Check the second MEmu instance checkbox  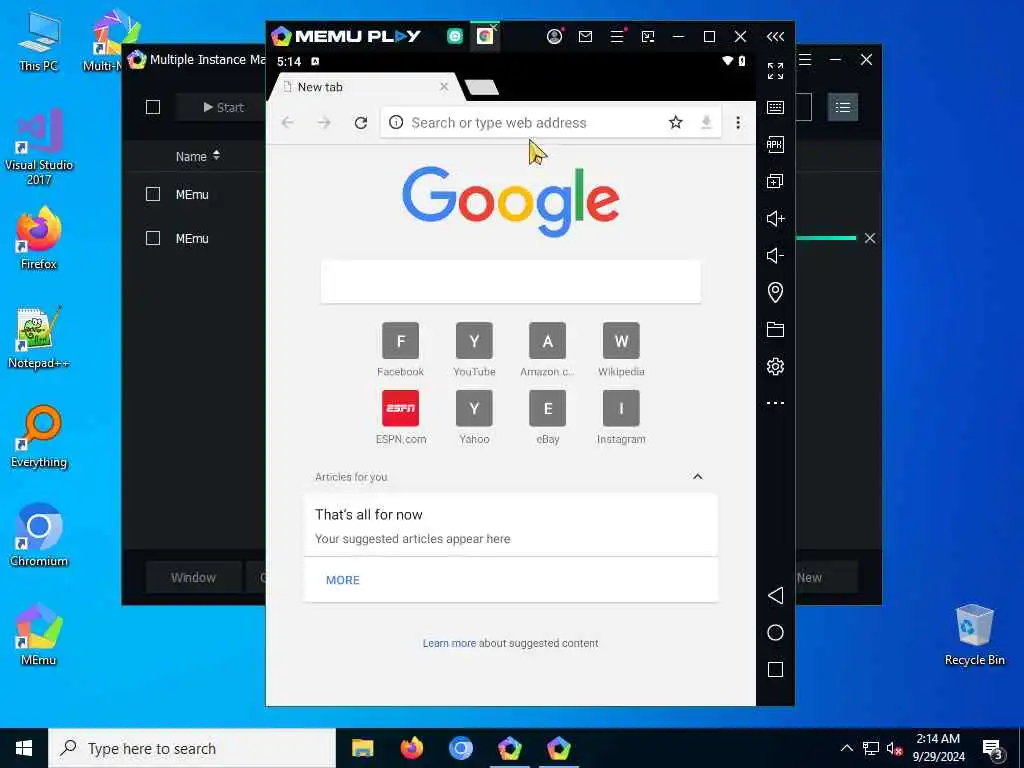pos(153,238)
